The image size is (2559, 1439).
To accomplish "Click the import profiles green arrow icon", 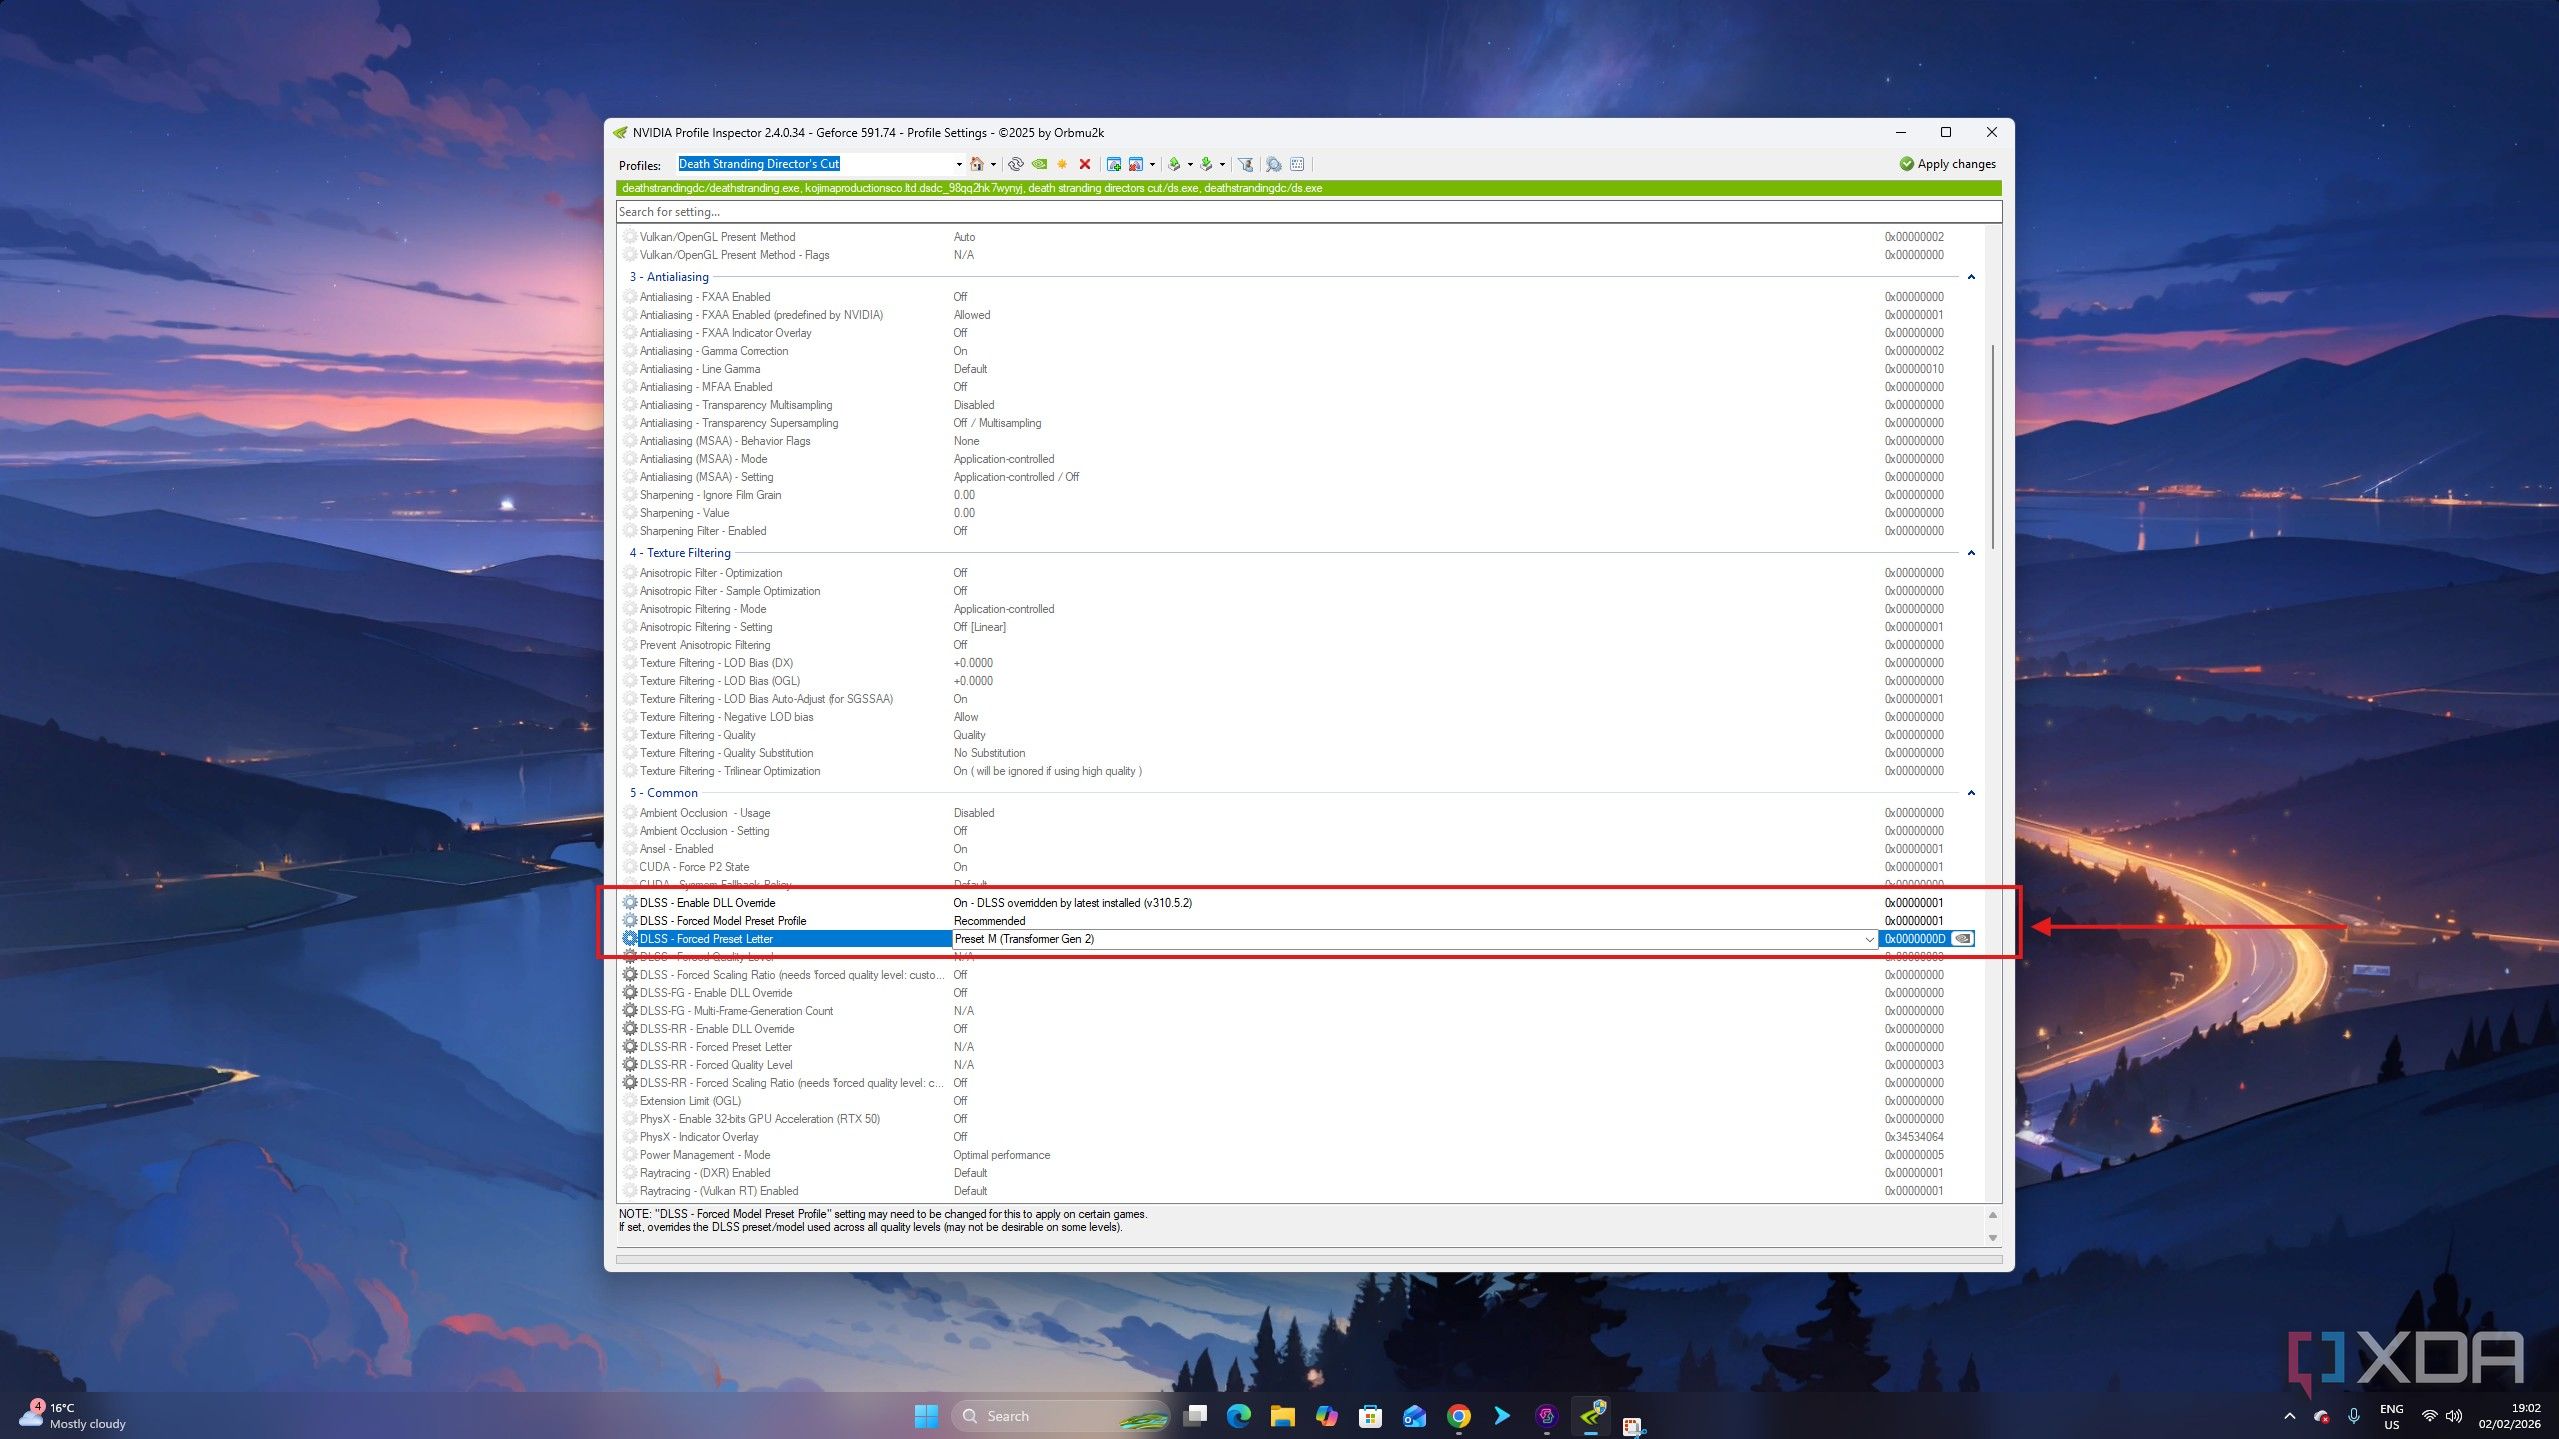I will [1207, 164].
